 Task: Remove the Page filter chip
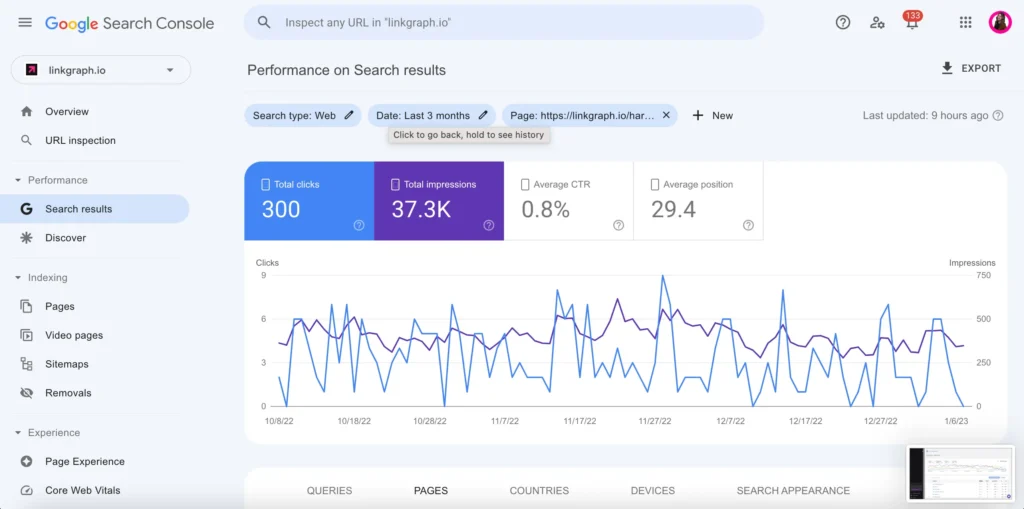[x=666, y=116]
